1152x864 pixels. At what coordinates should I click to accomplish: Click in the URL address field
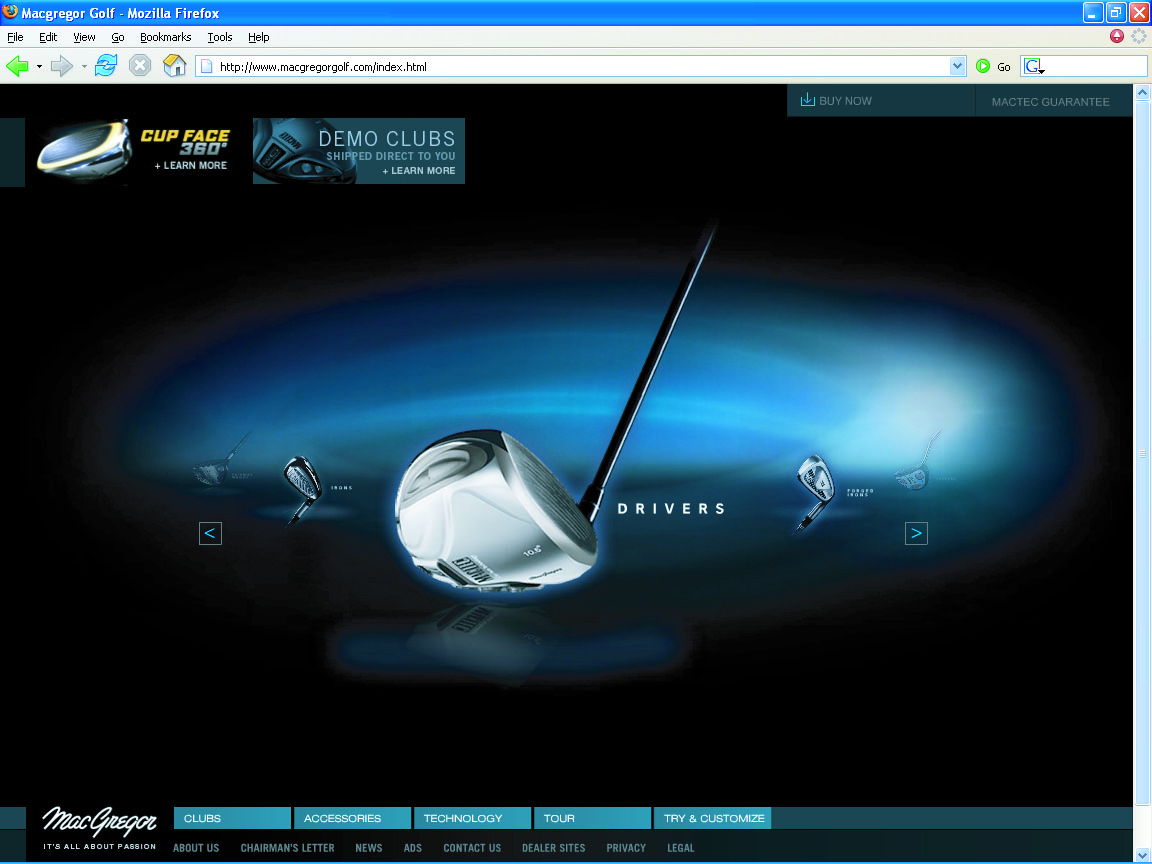pos(580,66)
